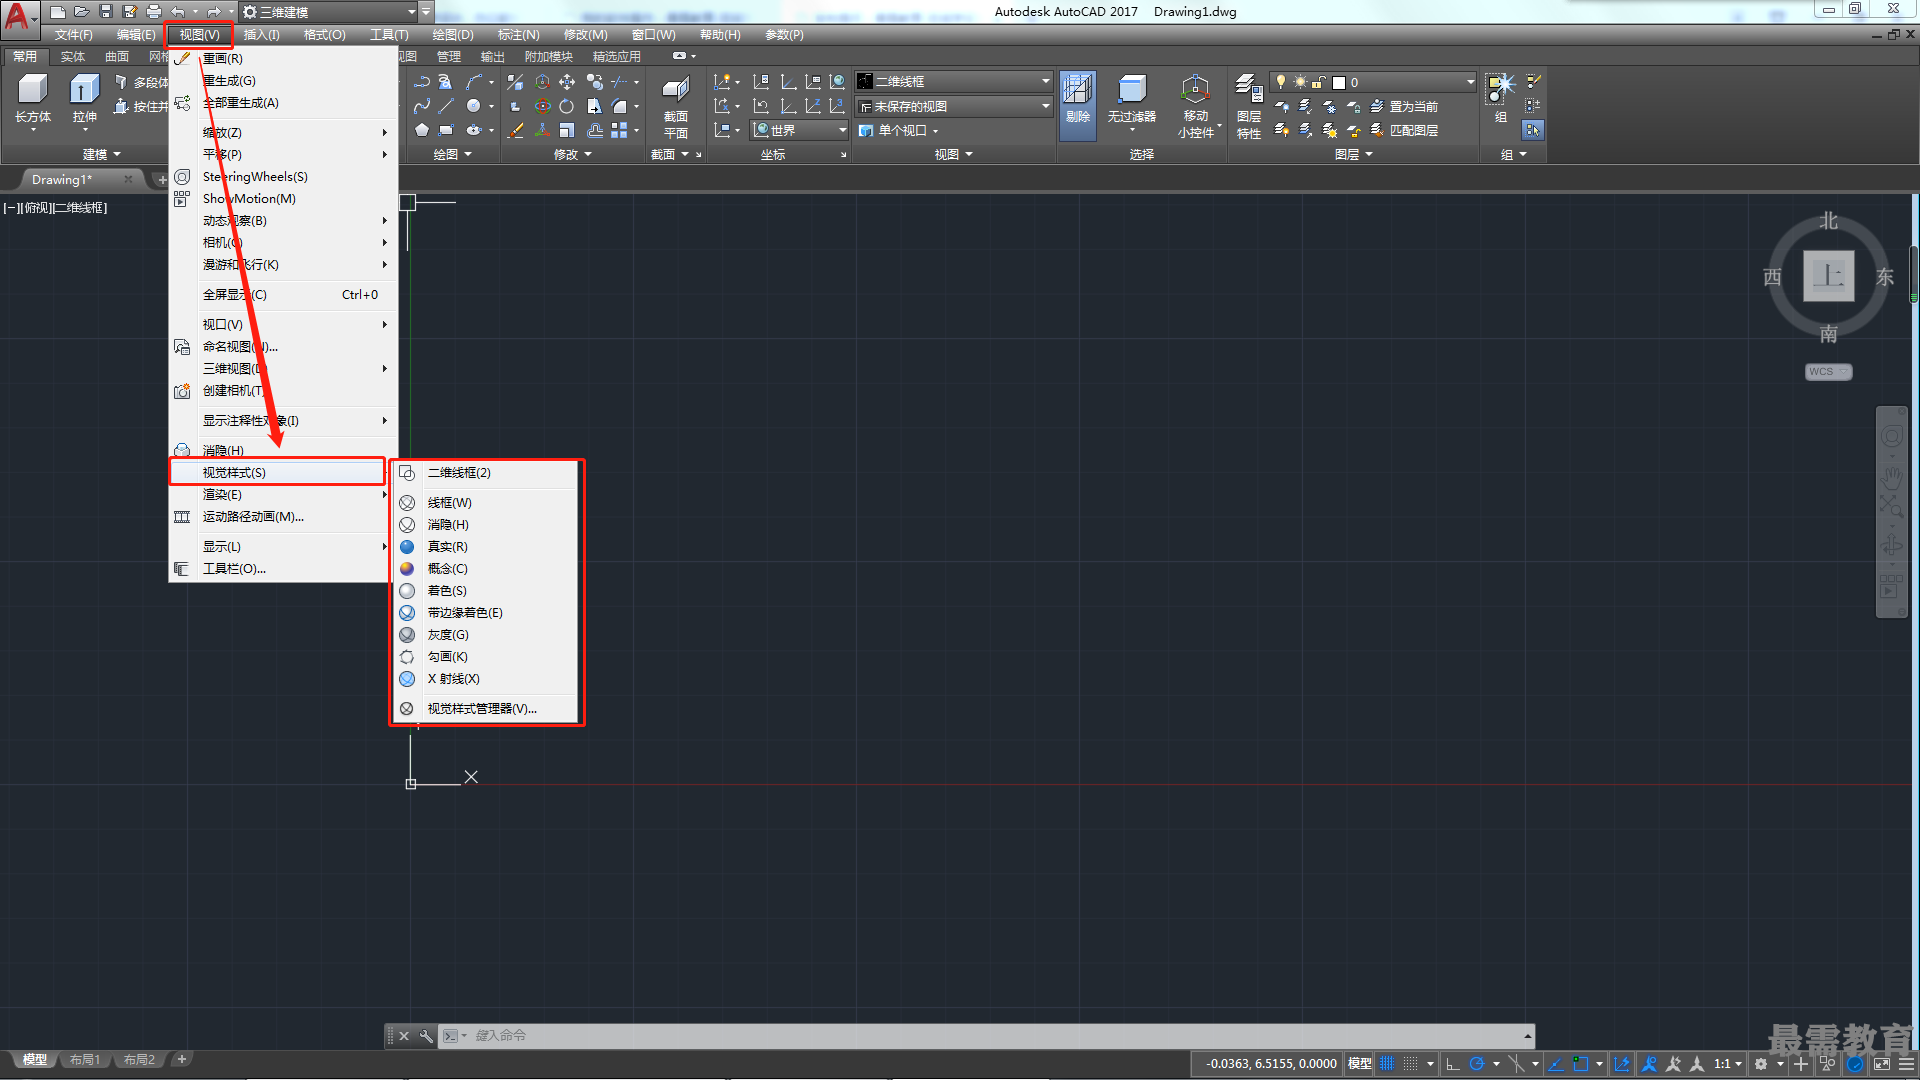Open the layer dropdown showing layer 0

tap(1373, 82)
